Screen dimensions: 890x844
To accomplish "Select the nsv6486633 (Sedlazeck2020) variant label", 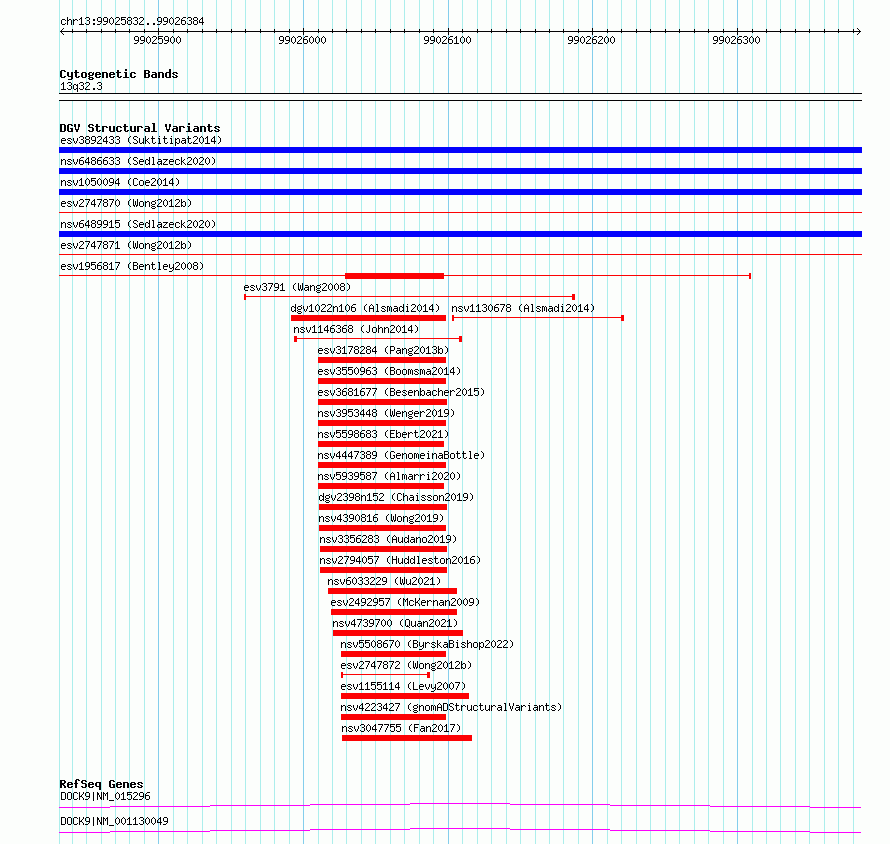I will [x=138, y=161].
